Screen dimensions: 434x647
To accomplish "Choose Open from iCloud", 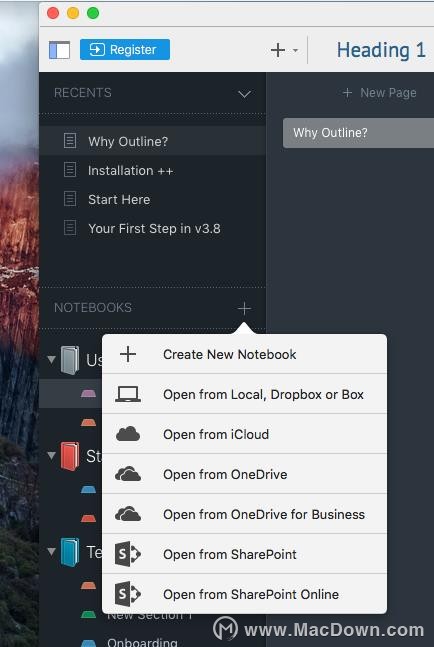I will coord(244,434).
